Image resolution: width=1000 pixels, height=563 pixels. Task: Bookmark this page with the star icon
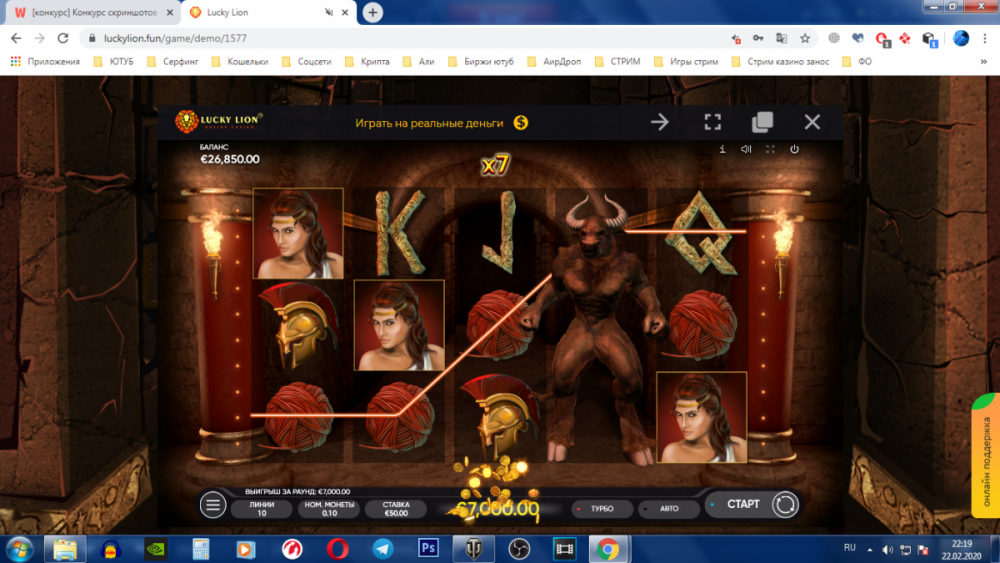tap(805, 38)
